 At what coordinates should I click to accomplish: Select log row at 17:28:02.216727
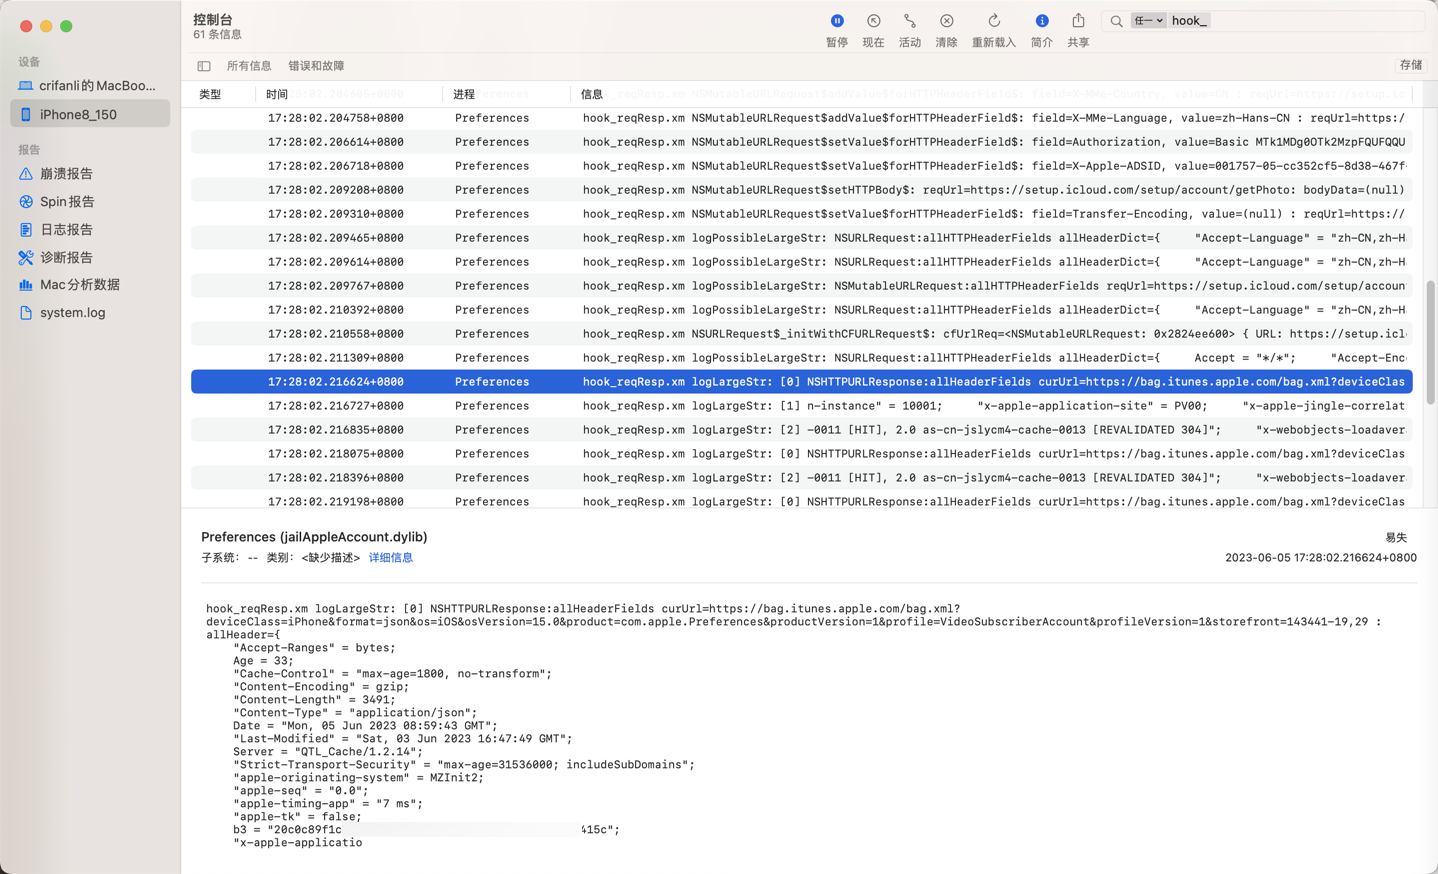(x=802, y=406)
